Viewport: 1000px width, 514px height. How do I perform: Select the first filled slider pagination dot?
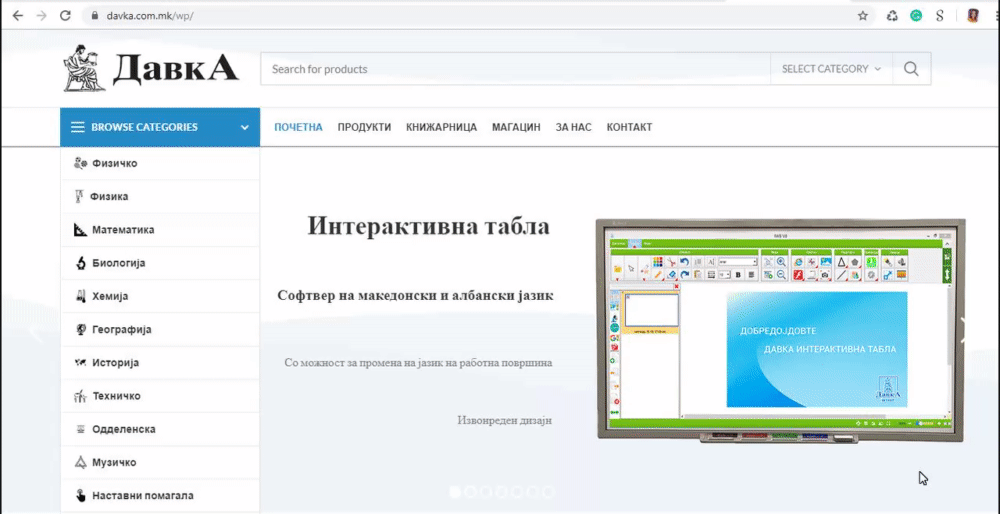click(x=455, y=492)
